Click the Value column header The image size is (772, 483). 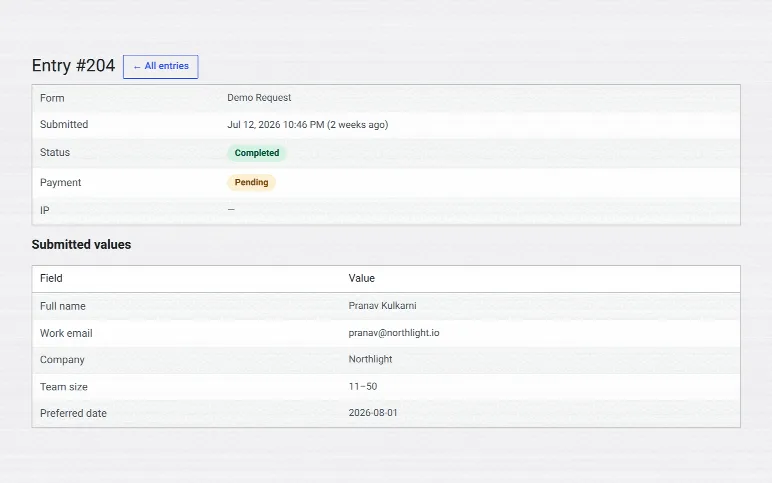point(361,278)
